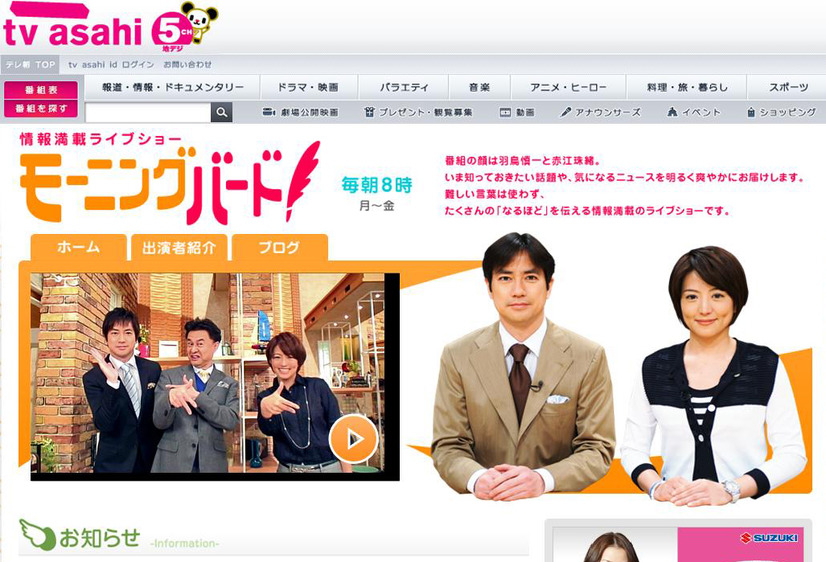Click the 番組の顔は羽鳥慎一と赤江珠緒 description line
Screen dimensions: 826x562
[x=523, y=161]
